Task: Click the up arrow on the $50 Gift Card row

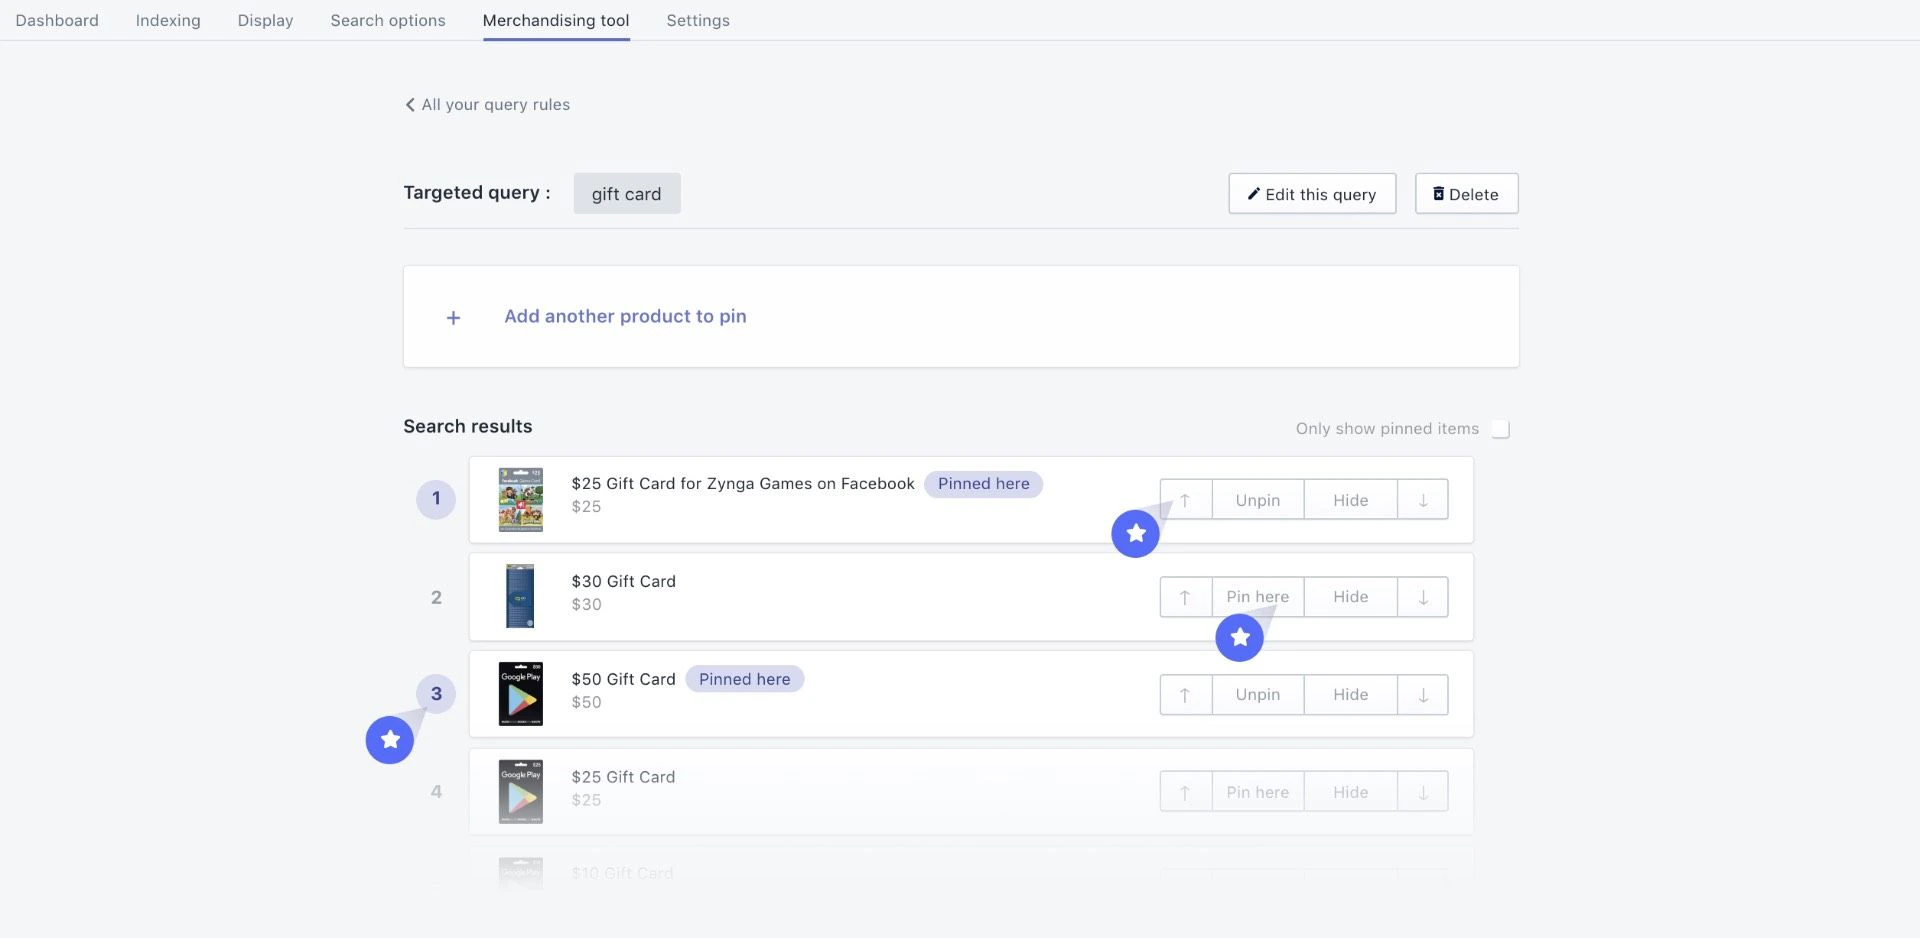Action: point(1185,694)
